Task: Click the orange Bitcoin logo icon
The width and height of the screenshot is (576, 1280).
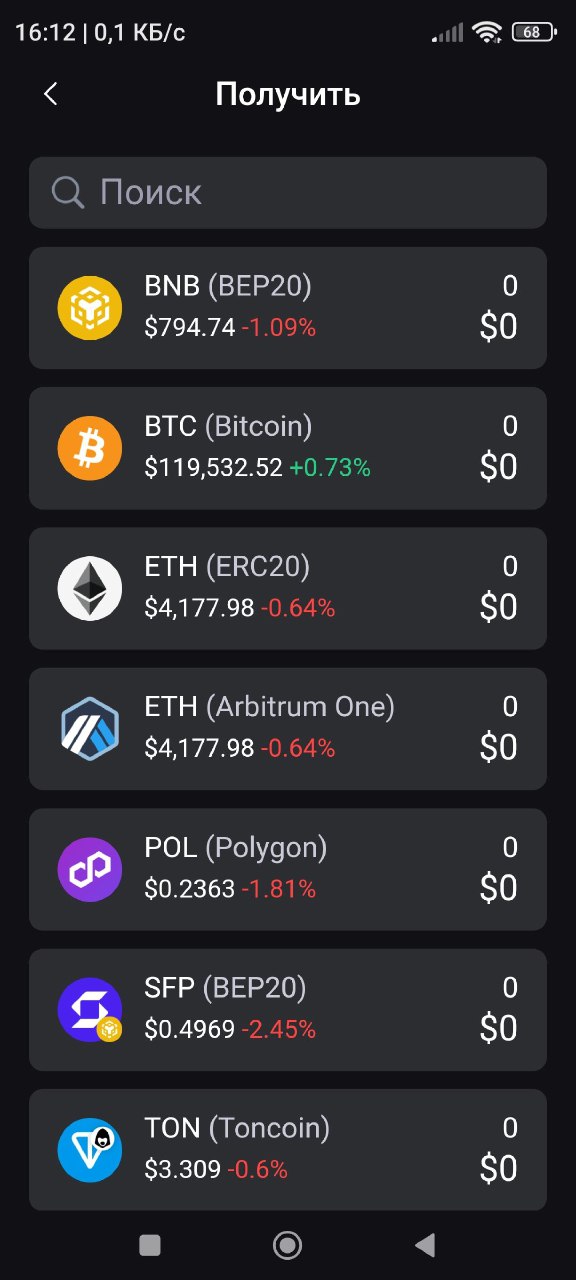Action: point(90,448)
